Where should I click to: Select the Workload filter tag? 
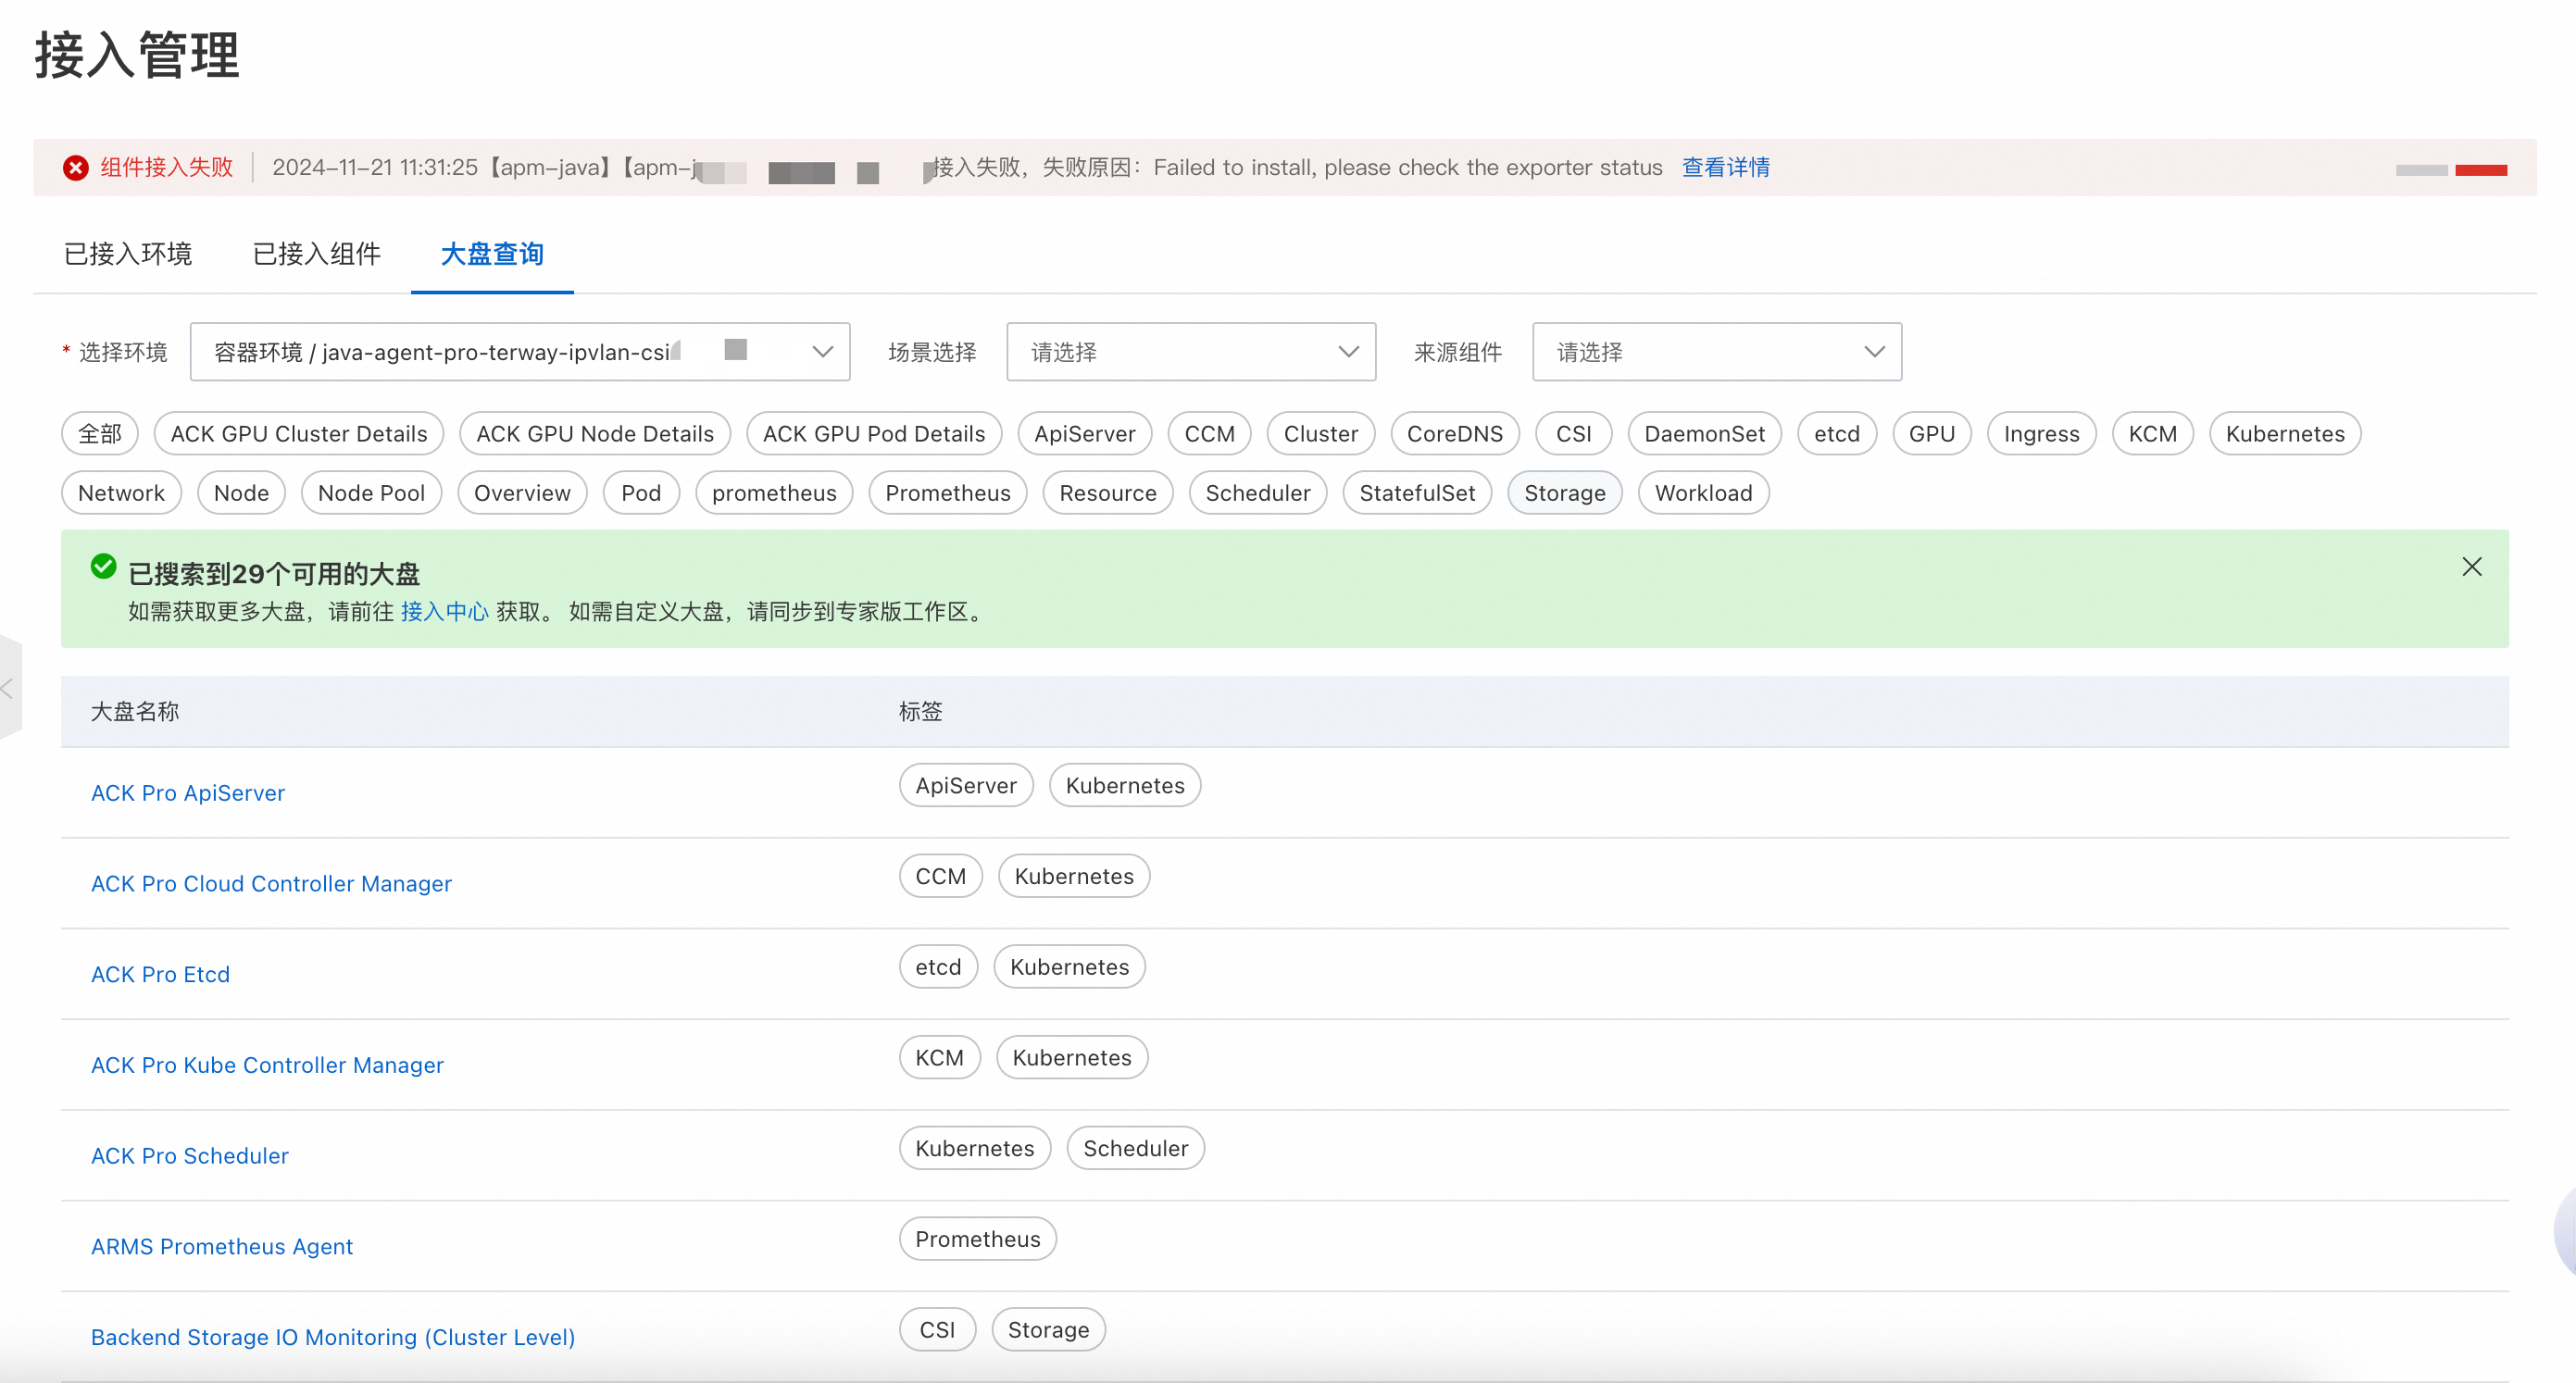pyautogui.click(x=1704, y=493)
